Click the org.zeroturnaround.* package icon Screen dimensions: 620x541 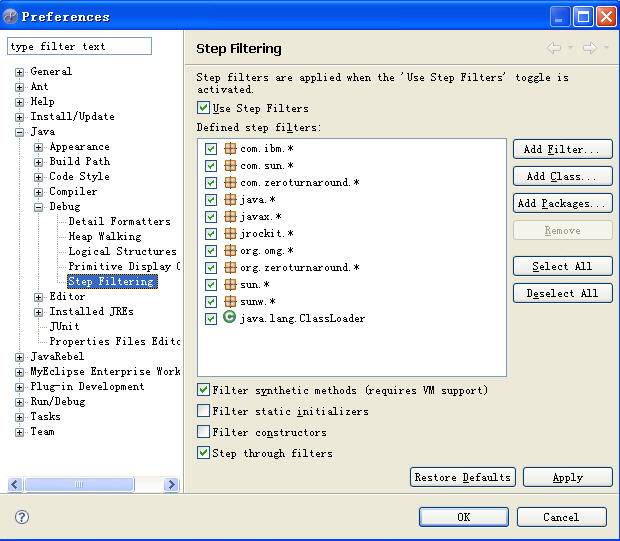[x=230, y=268]
